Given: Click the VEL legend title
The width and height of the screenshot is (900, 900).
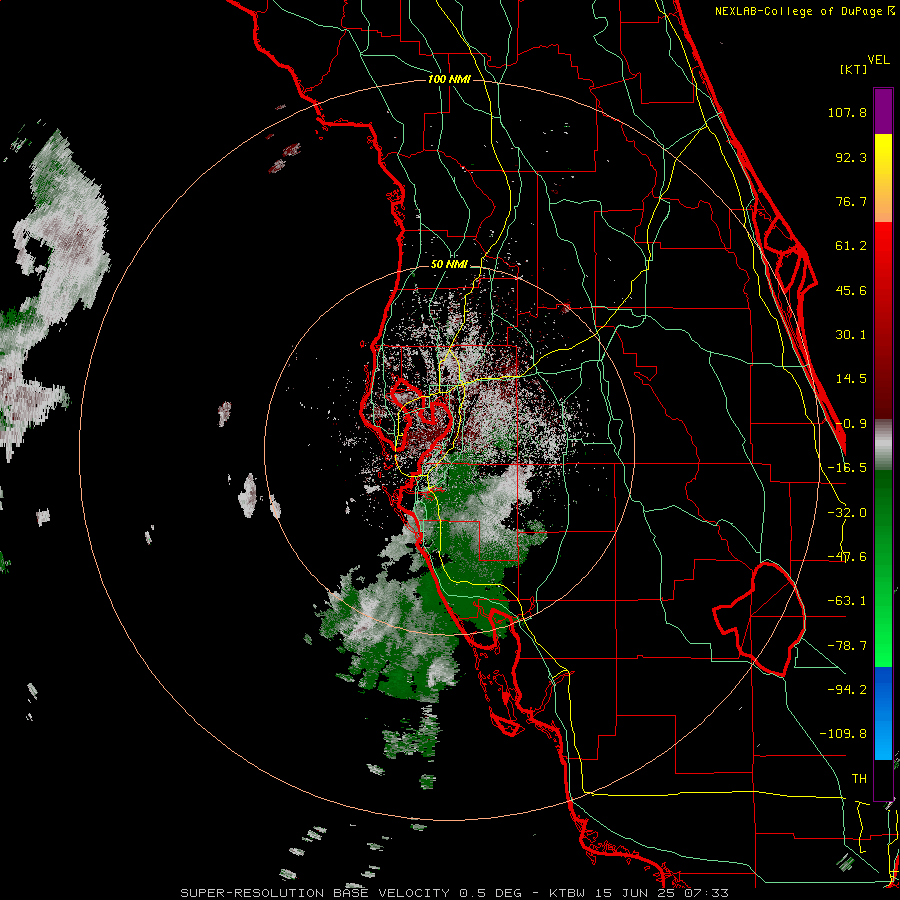Looking at the screenshot, I should tap(878, 60).
